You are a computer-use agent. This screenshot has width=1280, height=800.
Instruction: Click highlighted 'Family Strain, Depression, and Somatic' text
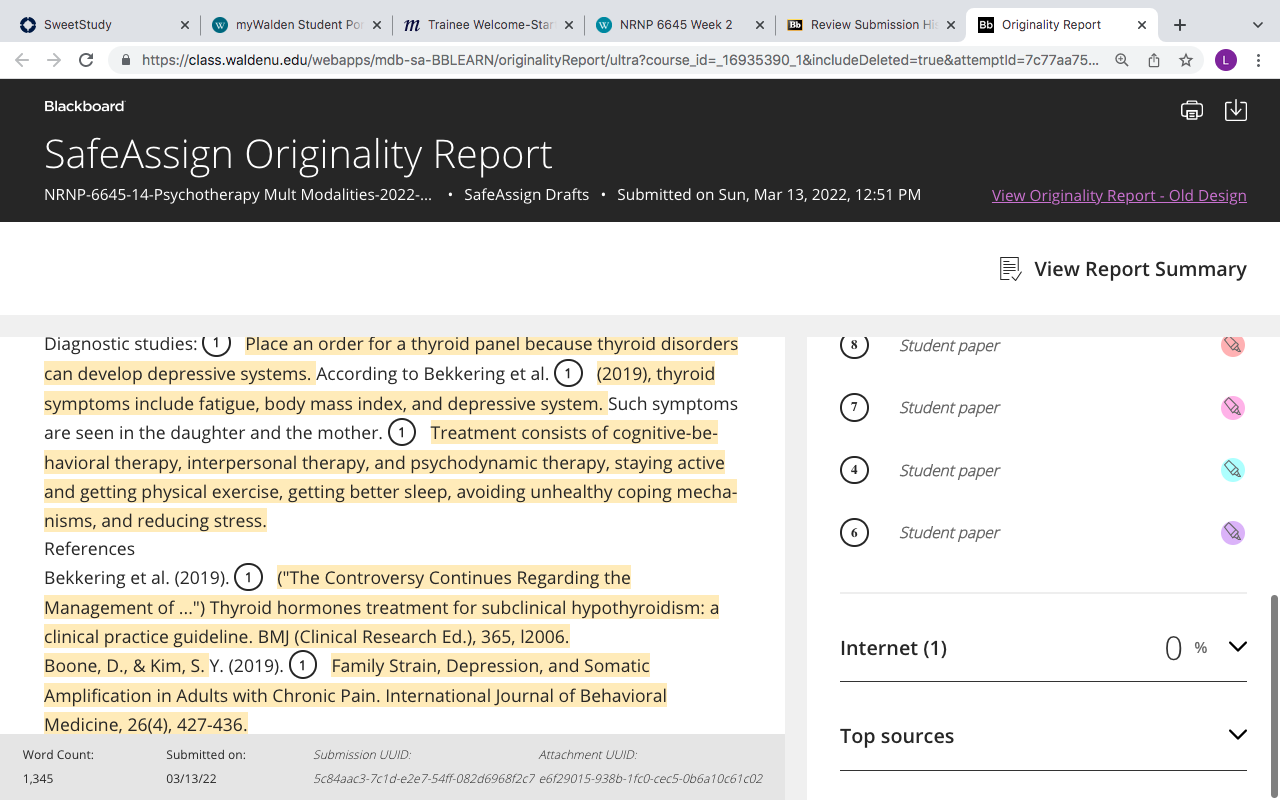[490, 665]
